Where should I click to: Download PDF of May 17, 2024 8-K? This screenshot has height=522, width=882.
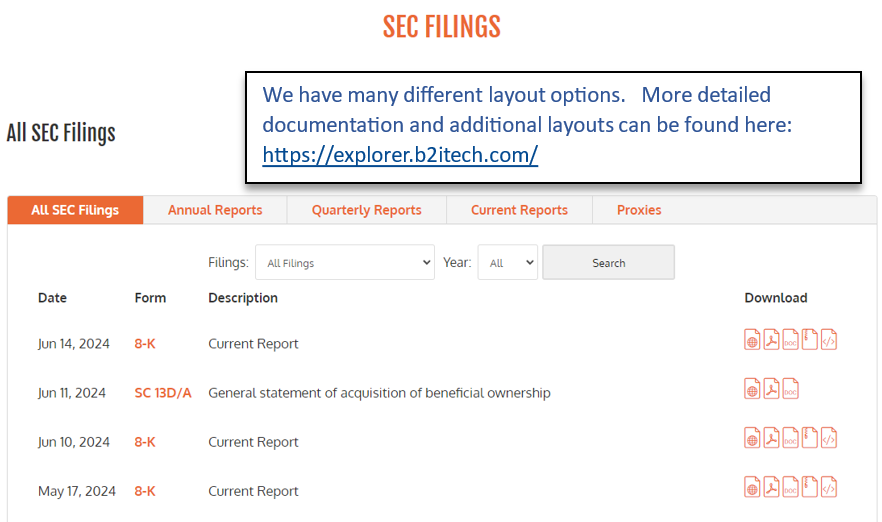pos(771,487)
